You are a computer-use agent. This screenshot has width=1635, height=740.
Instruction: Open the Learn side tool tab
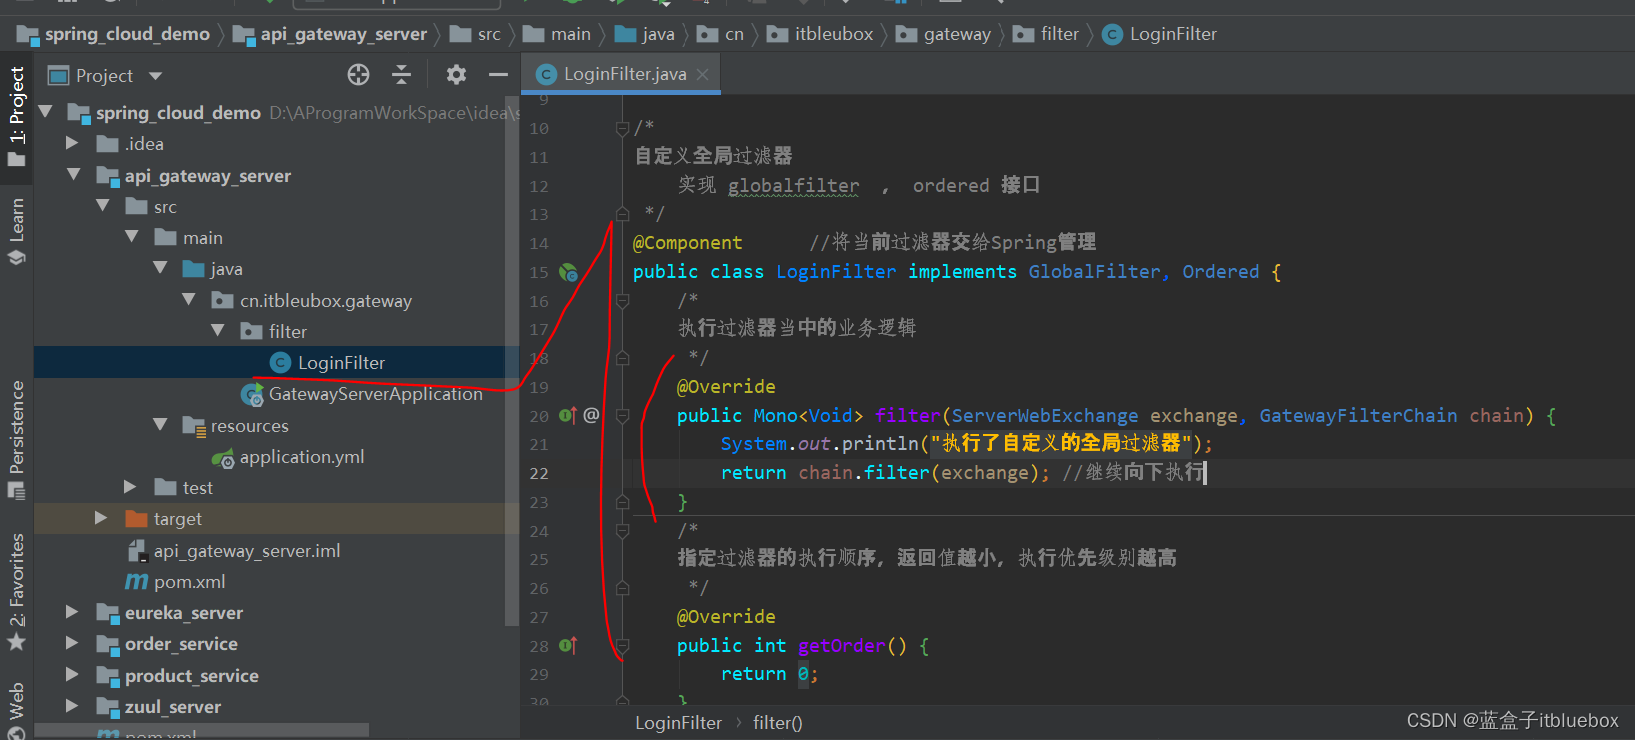(x=16, y=231)
